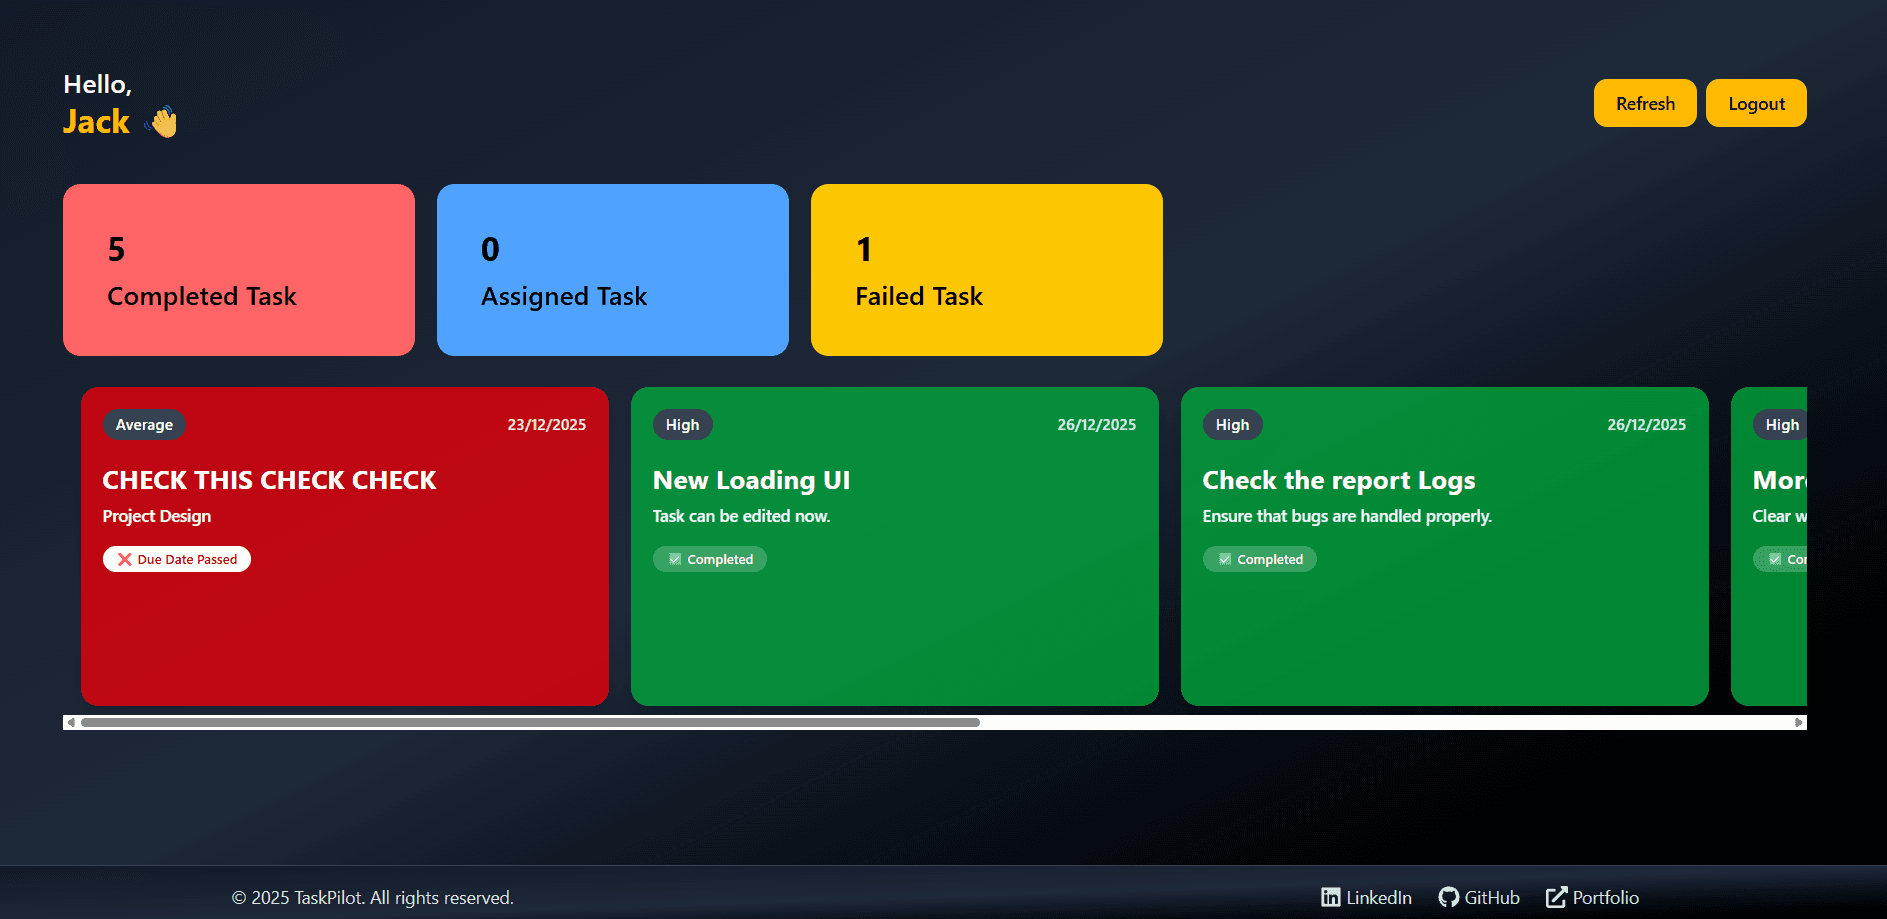Click the GitHub octocat icon
Screen dimensions: 1887x919
tap(1448, 897)
